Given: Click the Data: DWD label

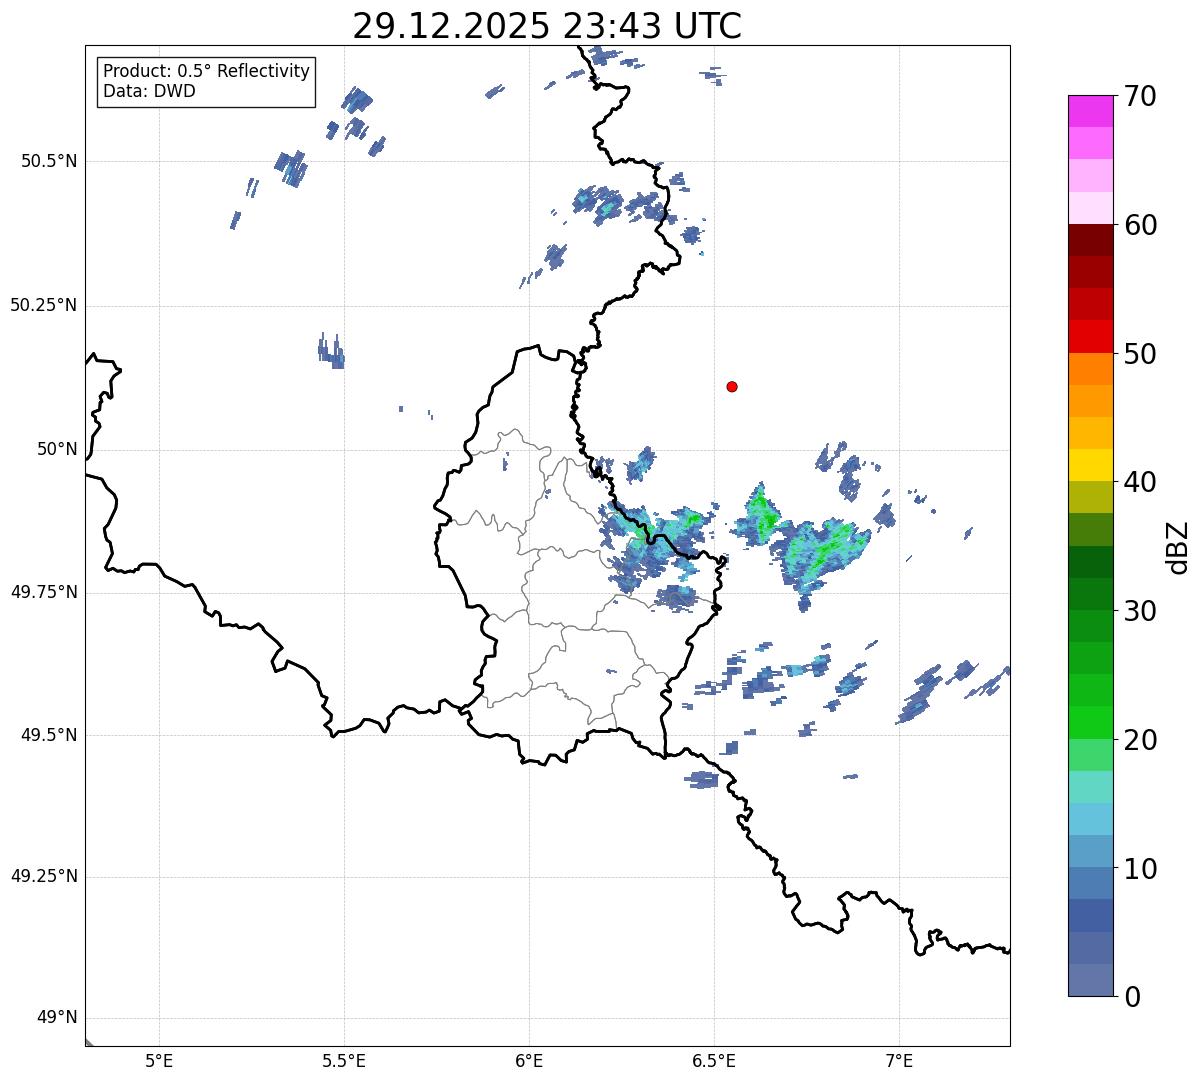Looking at the screenshot, I should [x=149, y=91].
